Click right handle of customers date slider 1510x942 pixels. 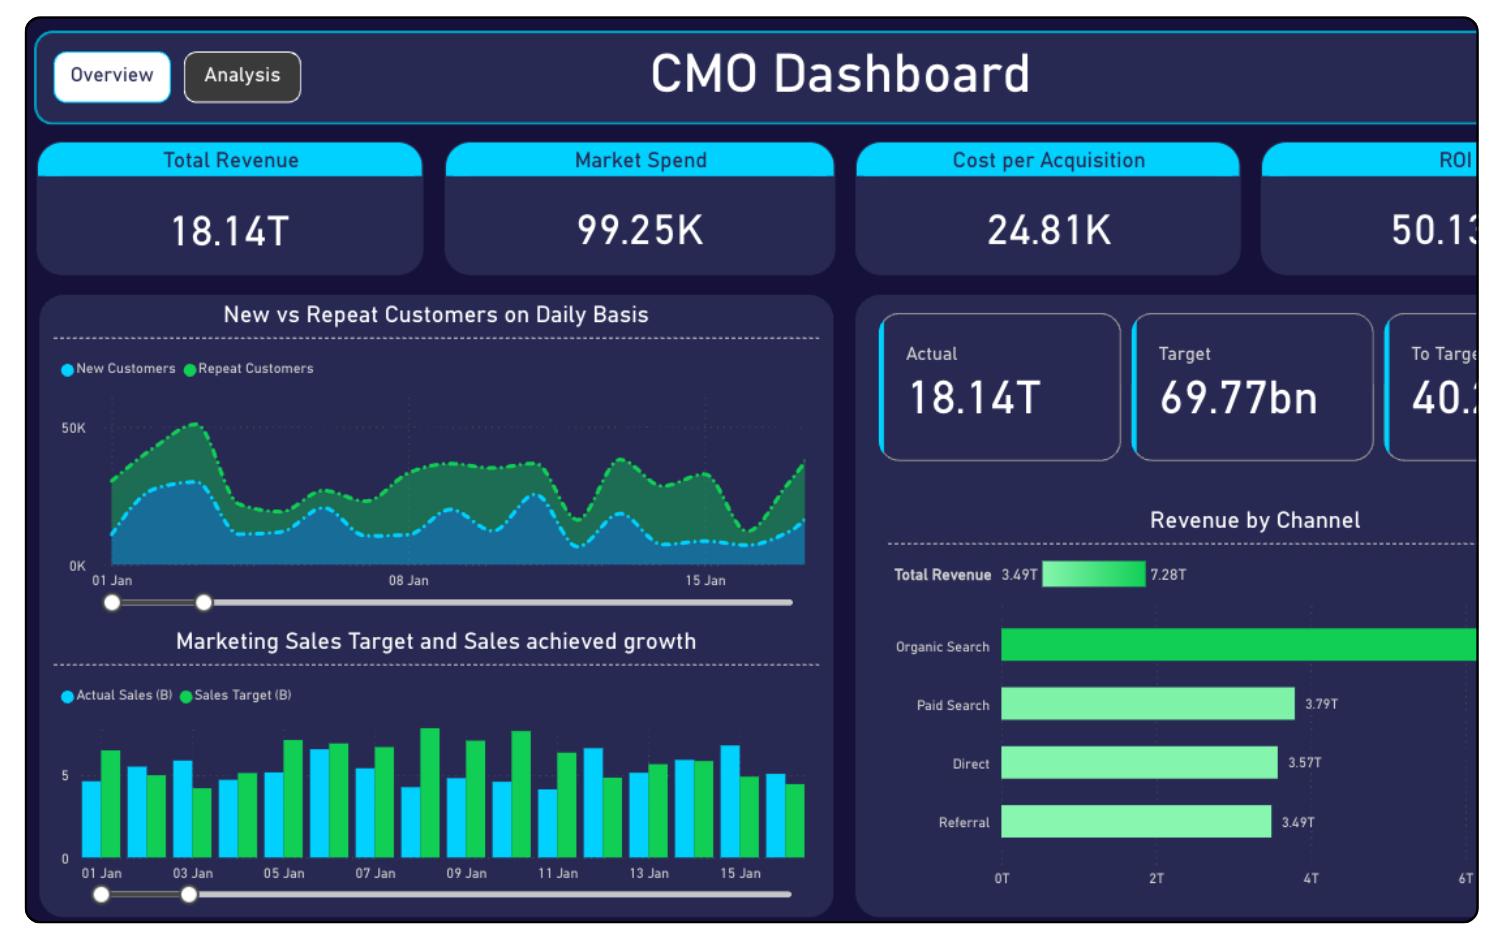(204, 602)
